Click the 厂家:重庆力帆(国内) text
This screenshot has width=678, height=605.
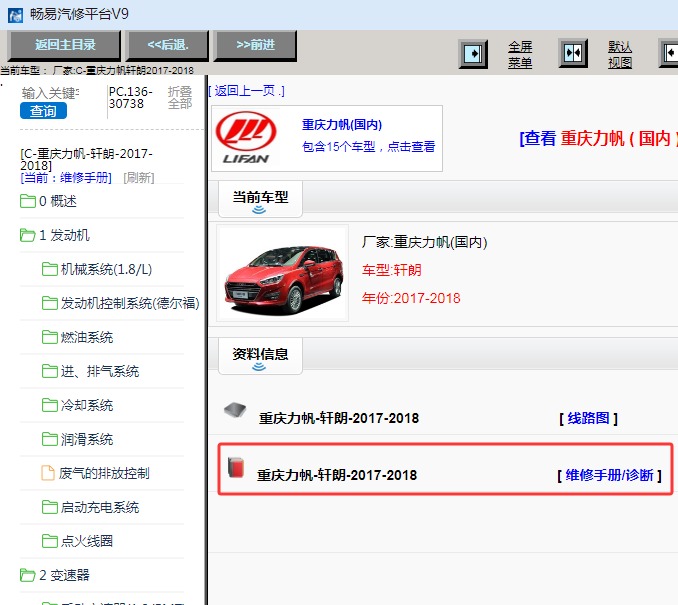(425, 242)
